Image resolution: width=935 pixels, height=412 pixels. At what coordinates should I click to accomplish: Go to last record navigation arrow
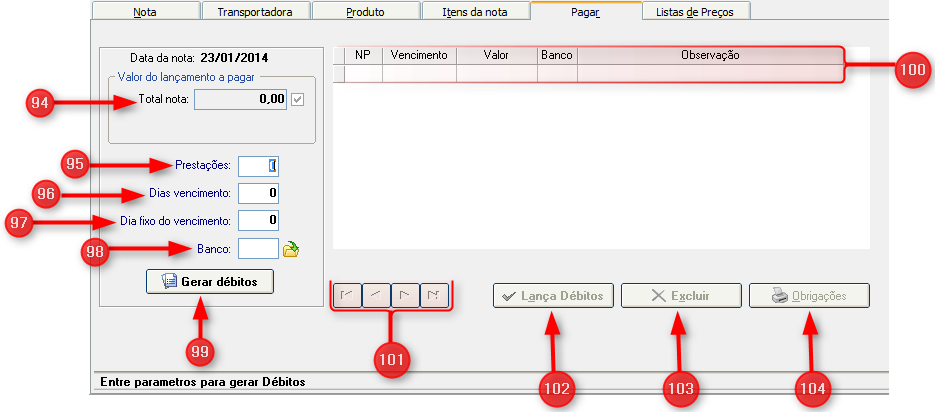[x=434, y=295]
